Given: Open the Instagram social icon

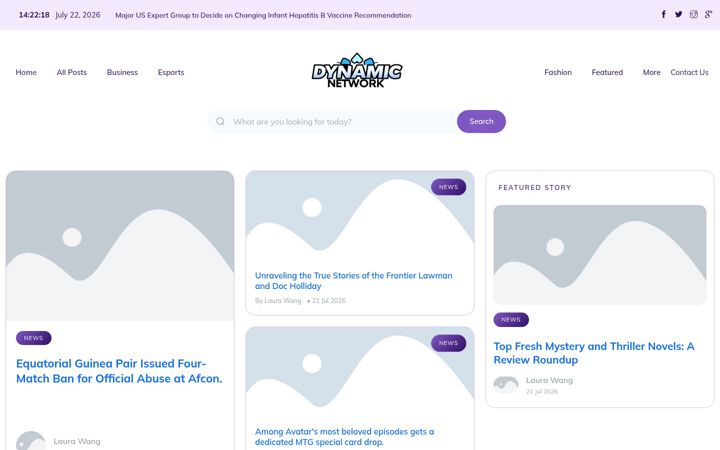Looking at the screenshot, I should coord(693,14).
